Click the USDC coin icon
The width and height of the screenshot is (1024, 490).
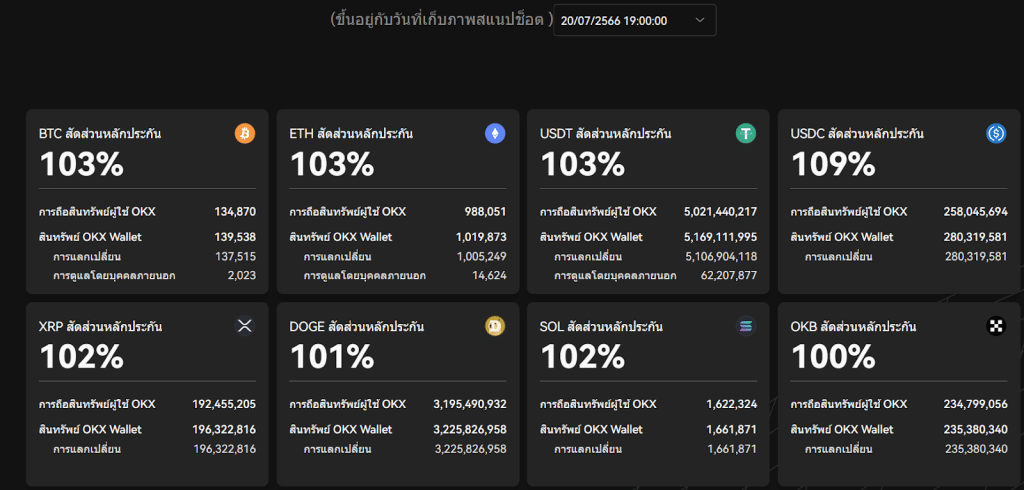coord(996,133)
